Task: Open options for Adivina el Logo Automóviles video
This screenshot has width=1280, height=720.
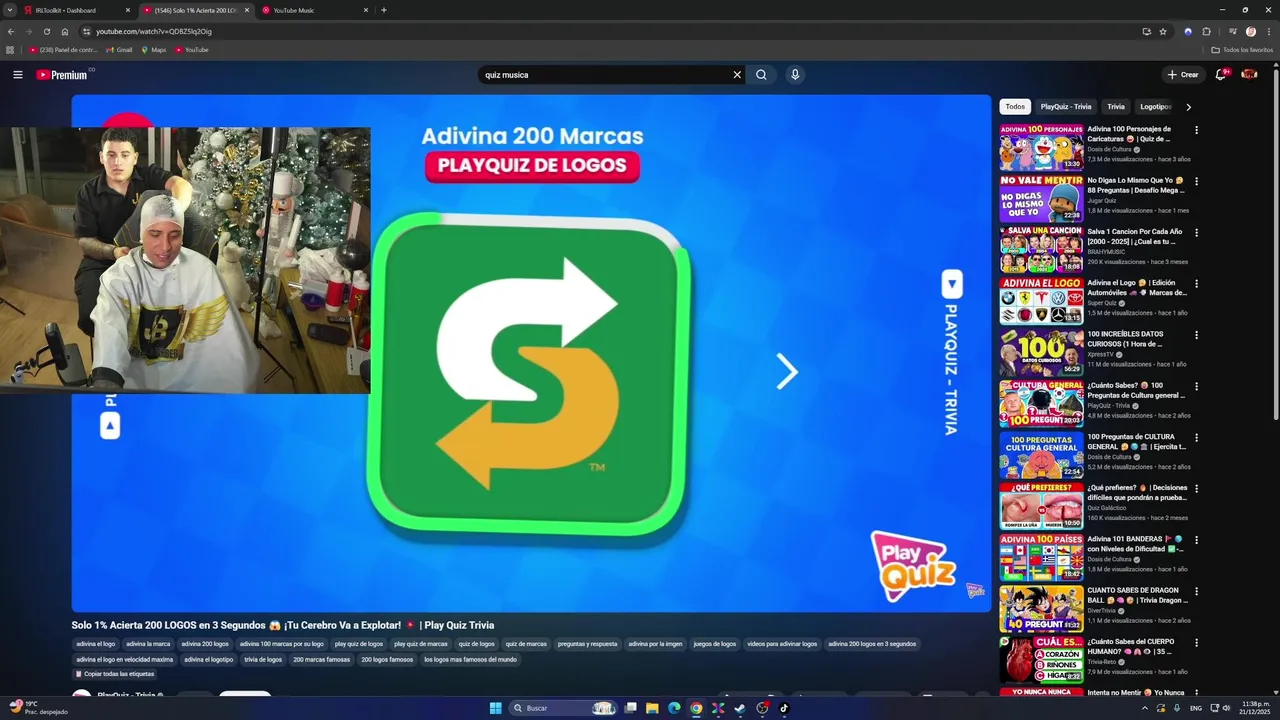Action: [1196, 284]
